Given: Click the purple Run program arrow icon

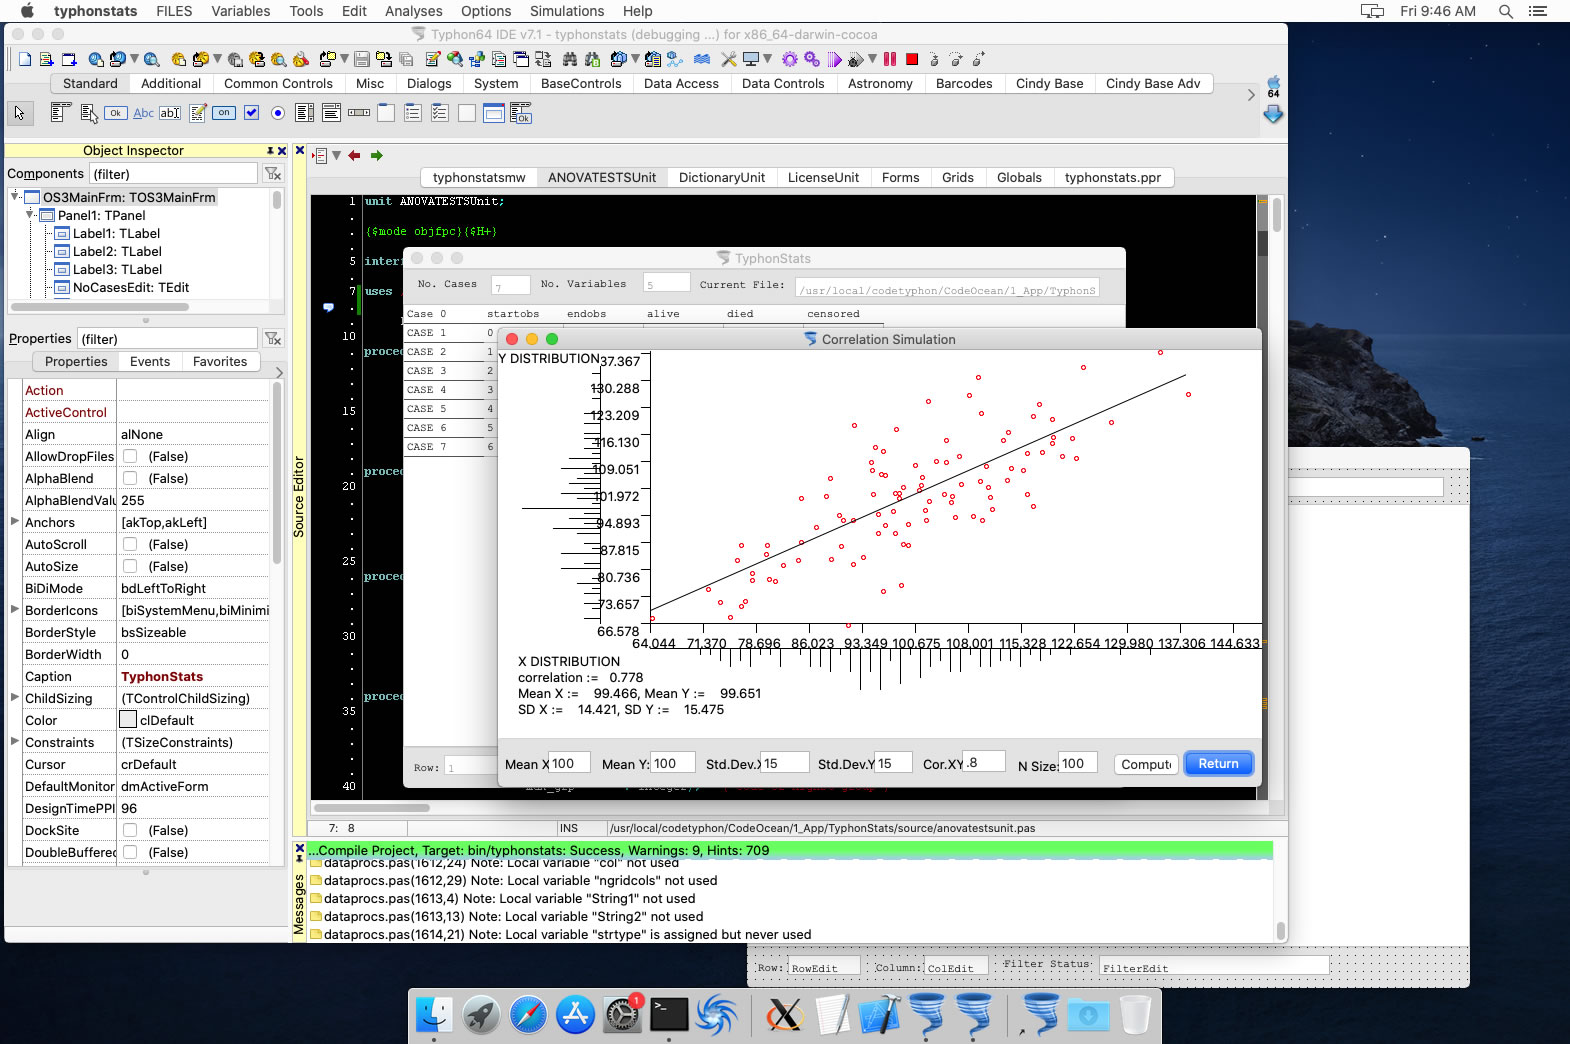Looking at the screenshot, I should [x=834, y=59].
